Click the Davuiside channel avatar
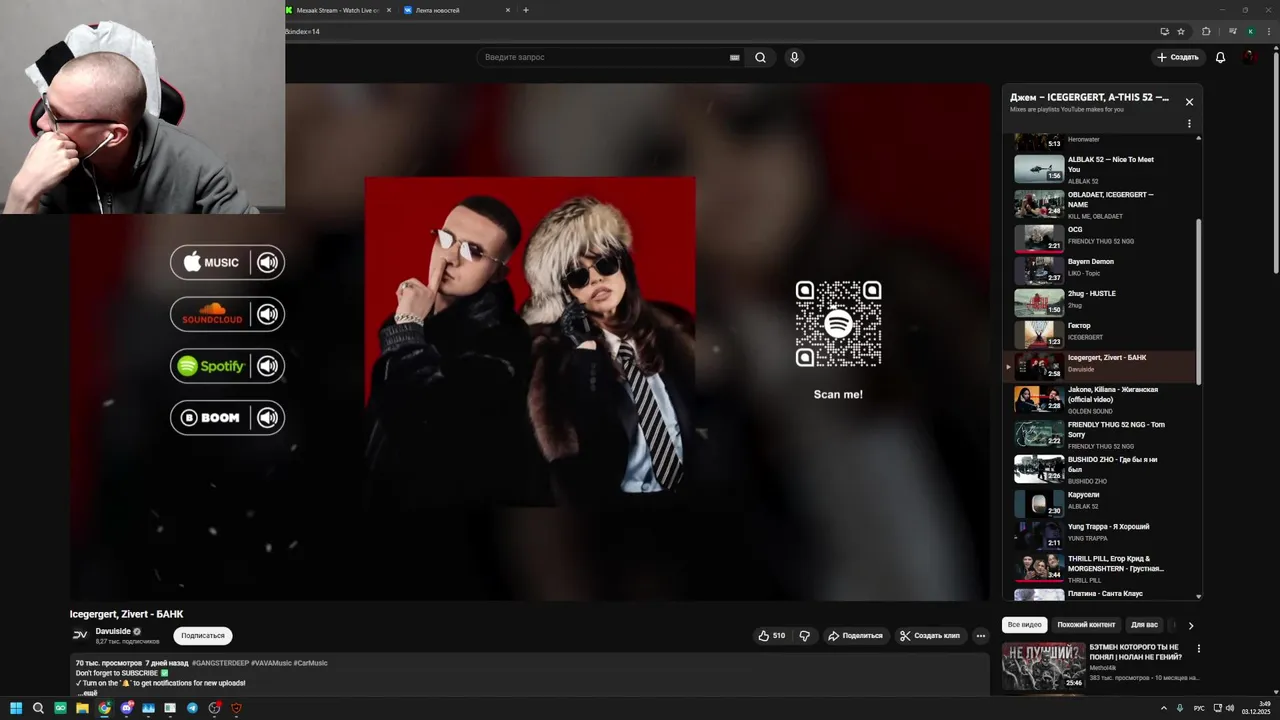Image resolution: width=1280 pixels, height=720 pixels. [x=80, y=635]
